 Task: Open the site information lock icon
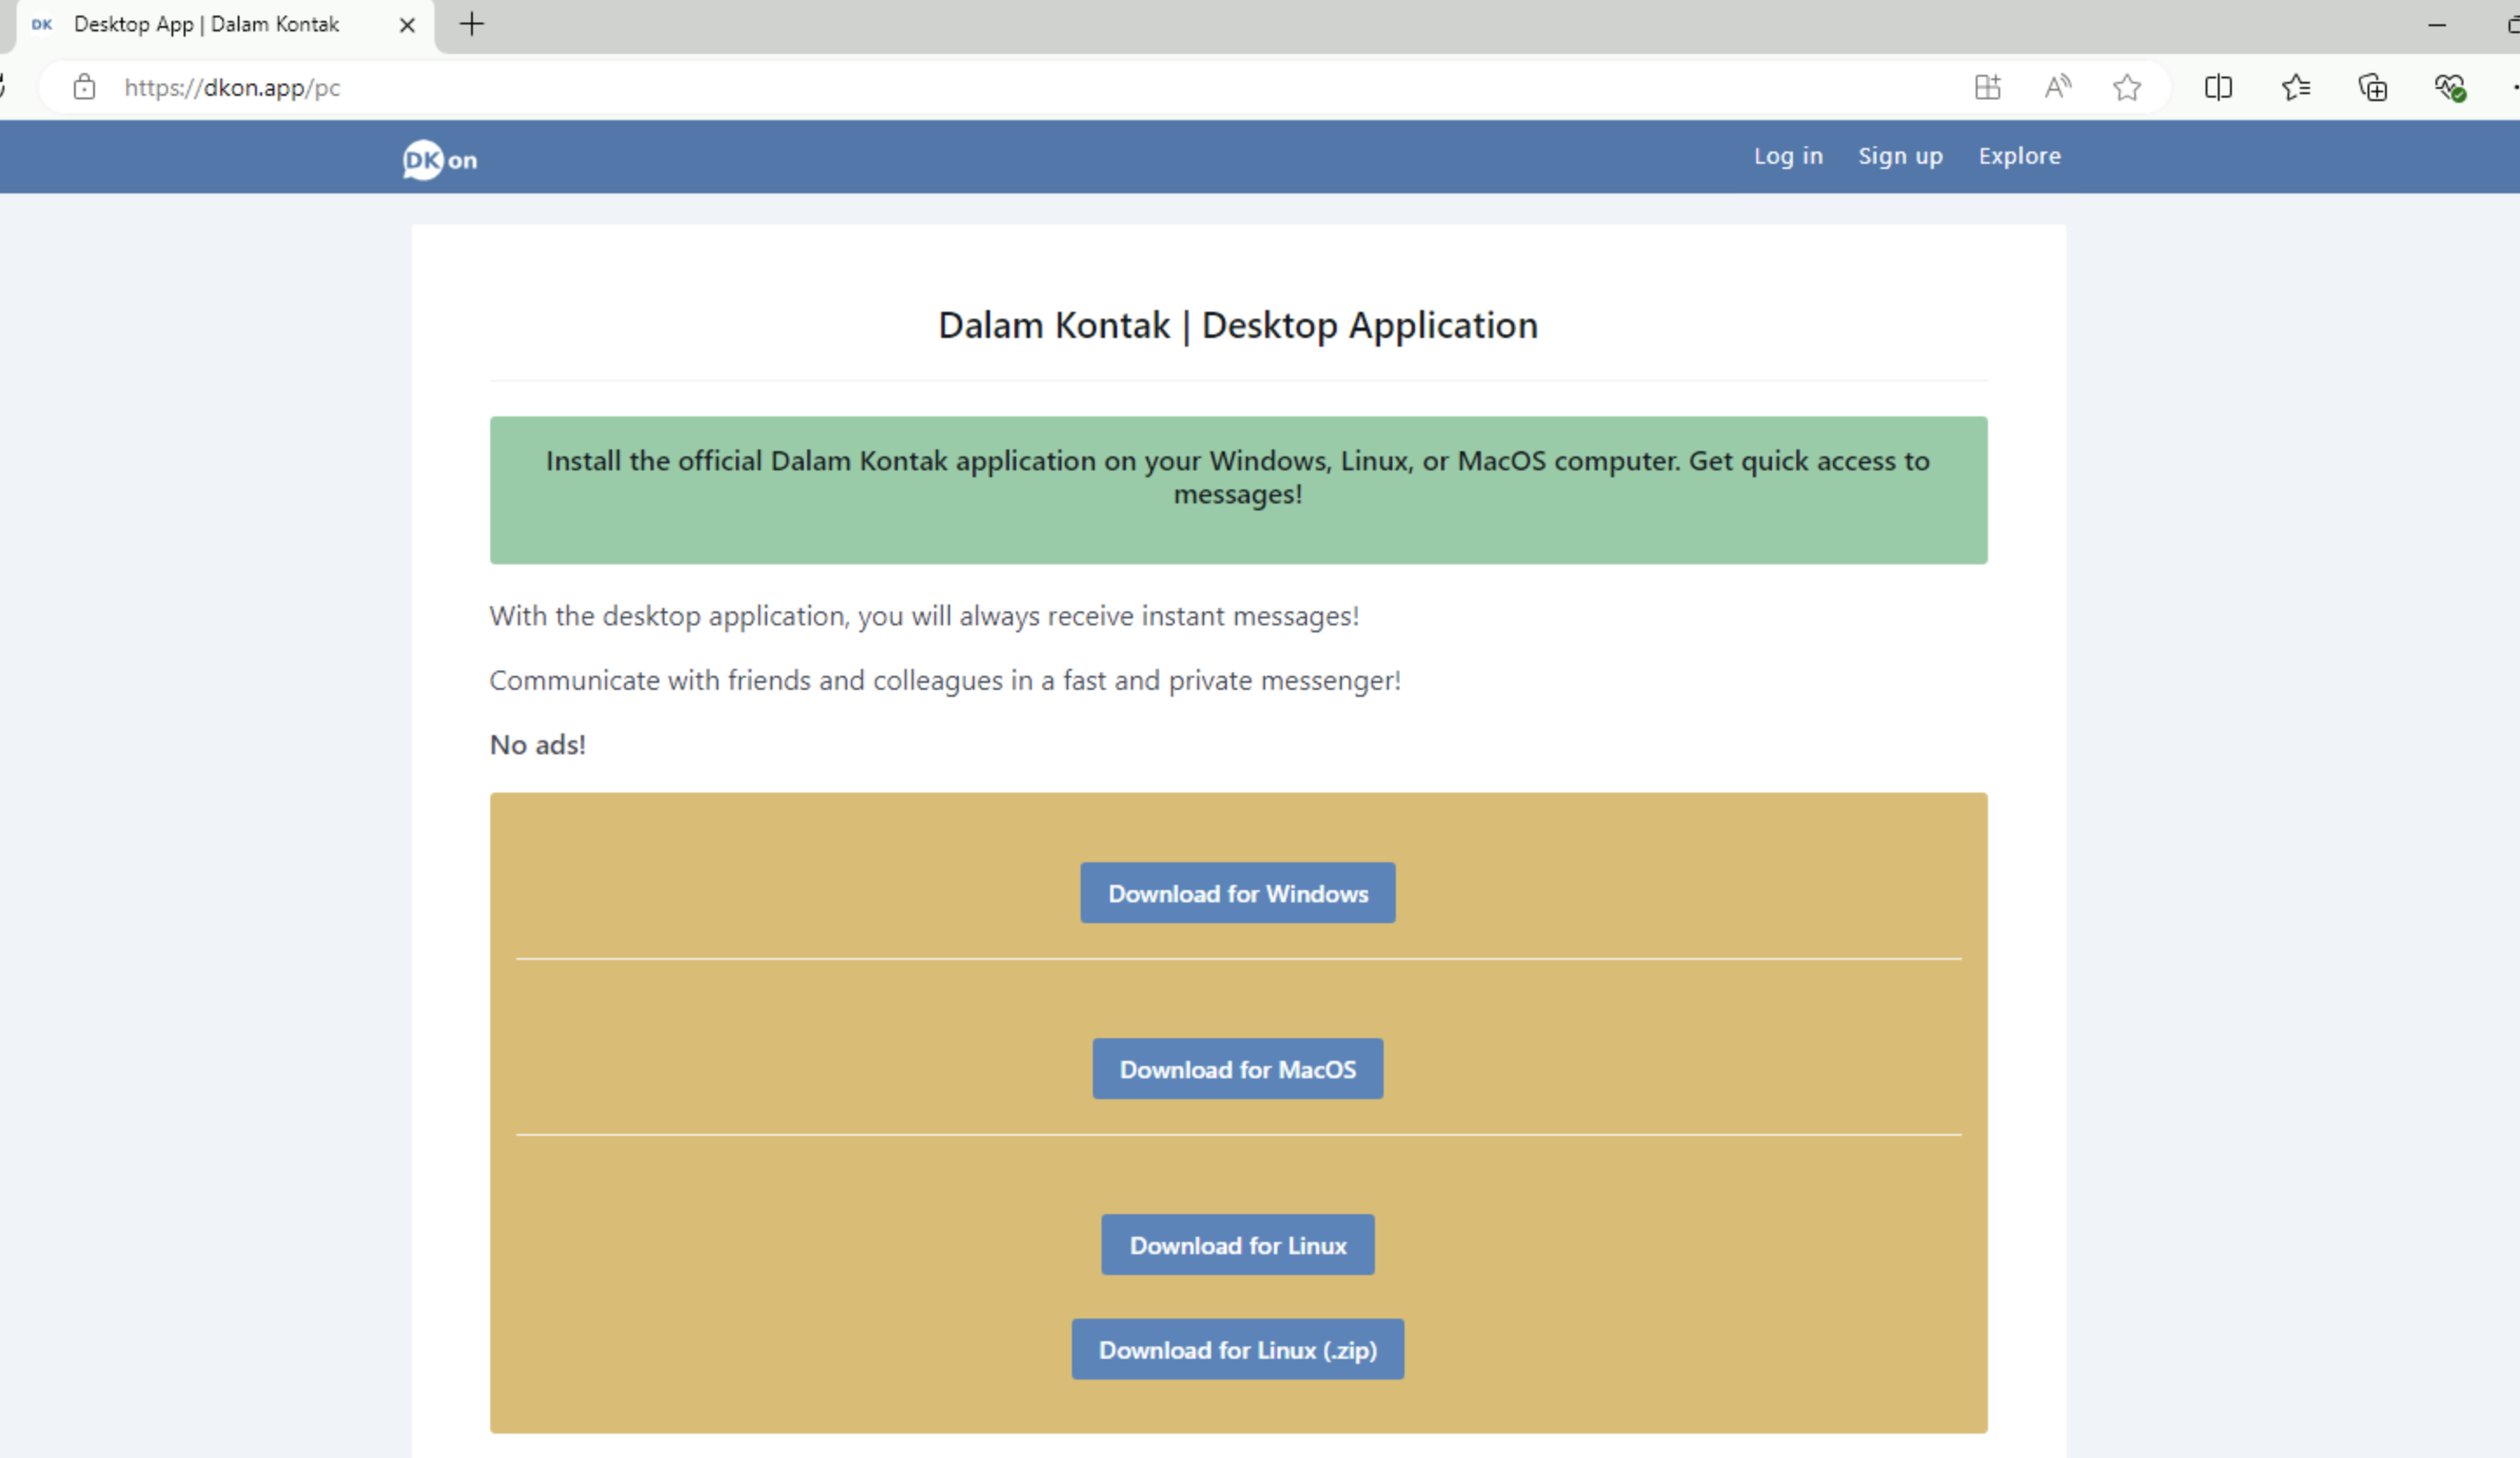pyautogui.click(x=85, y=87)
